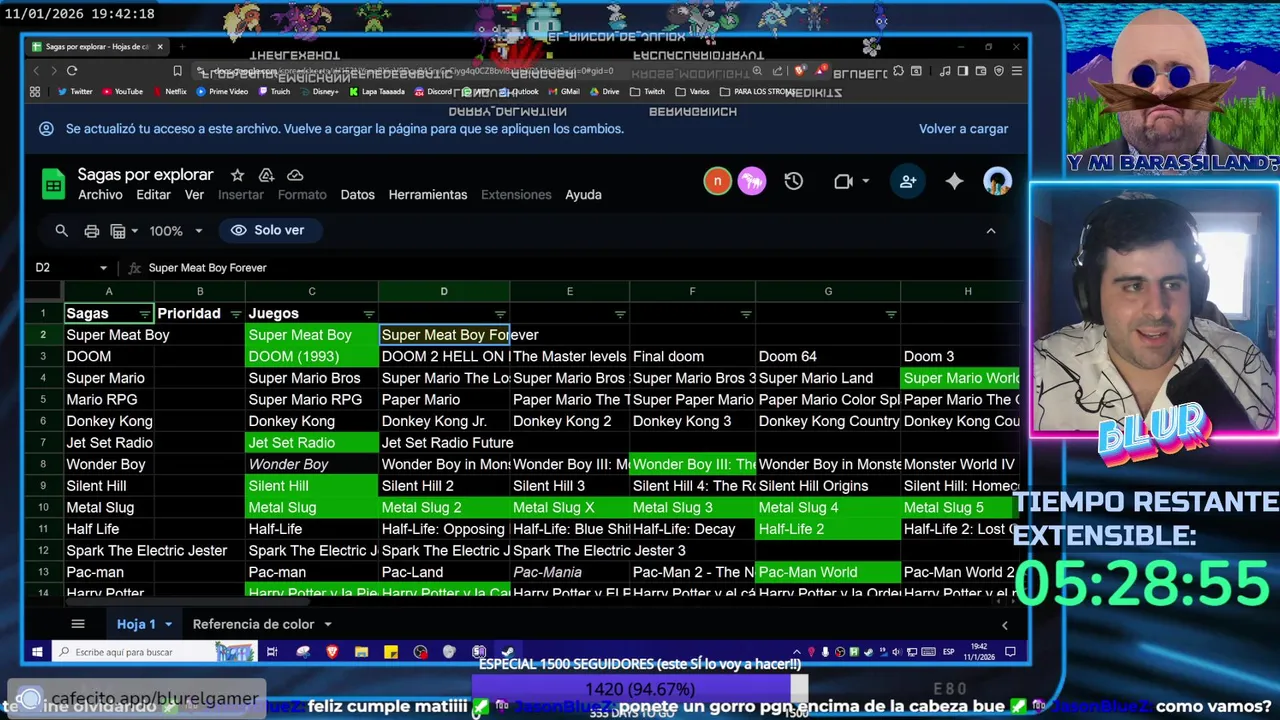The width and height of the screenshot is (1280, 720).
Task: Open the Google Sheets home icon
Action: click(53, 184)
